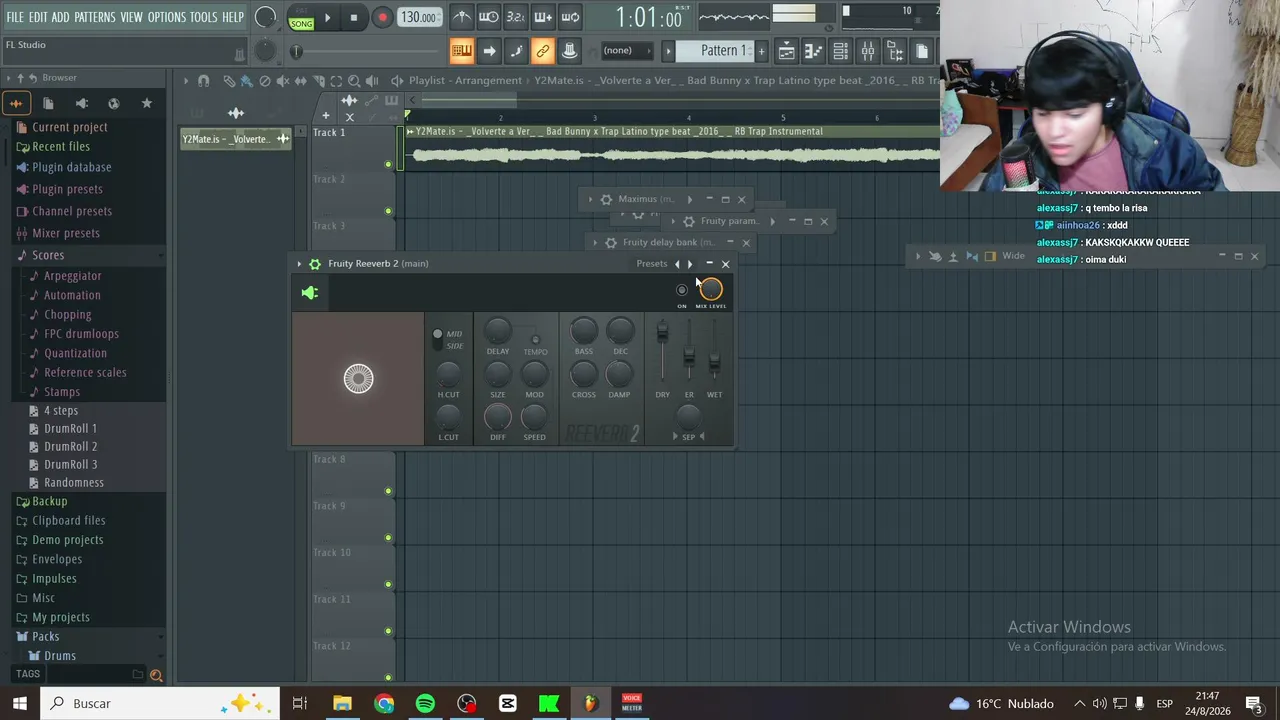Select the browser plugins tab icon
The height and width of the screenshot is (720, 1280).
[x=81, y=103]
